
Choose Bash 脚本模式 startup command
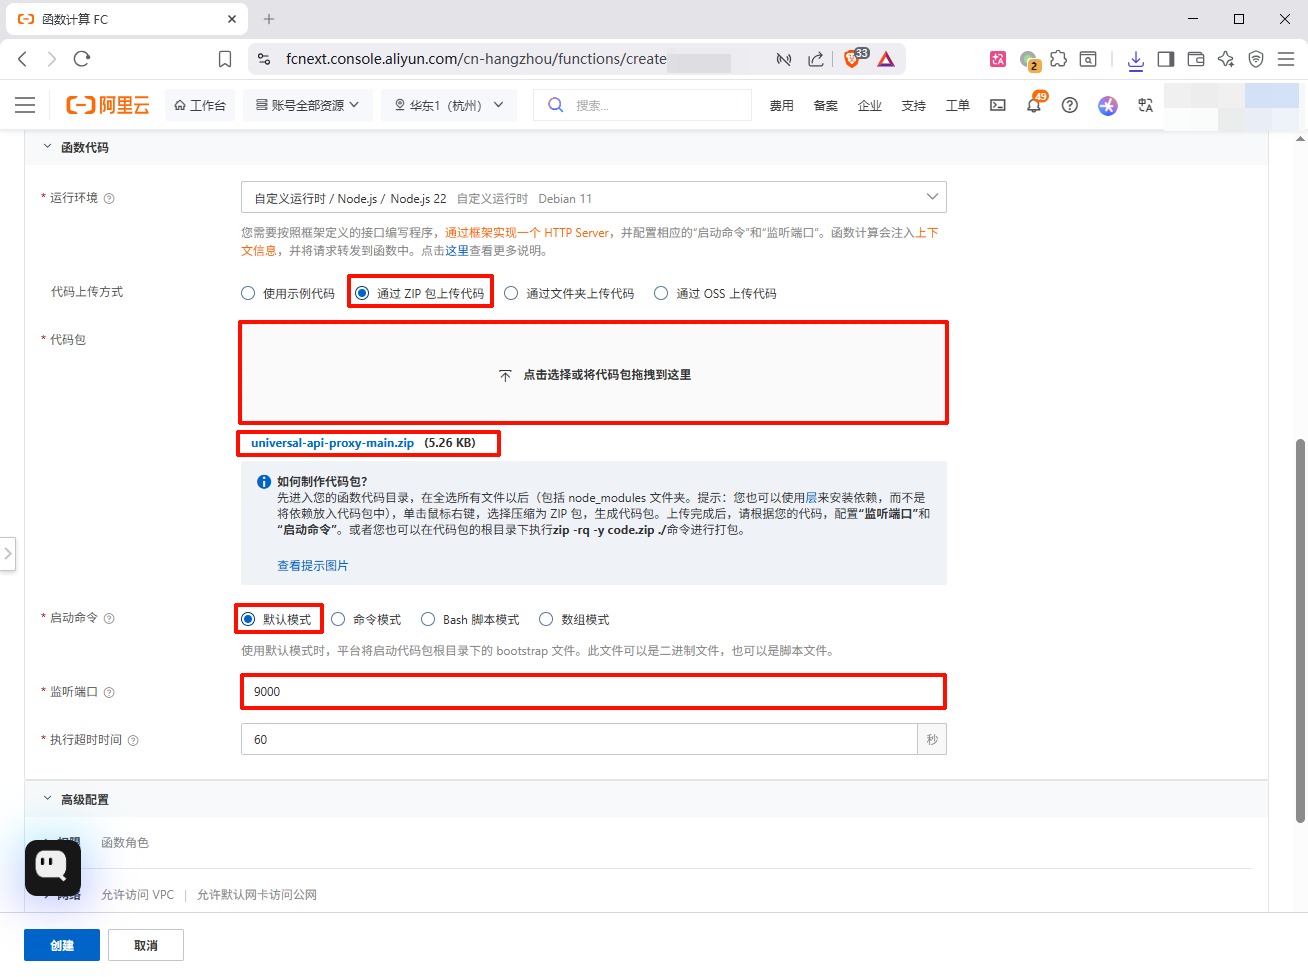coord(428,620)
